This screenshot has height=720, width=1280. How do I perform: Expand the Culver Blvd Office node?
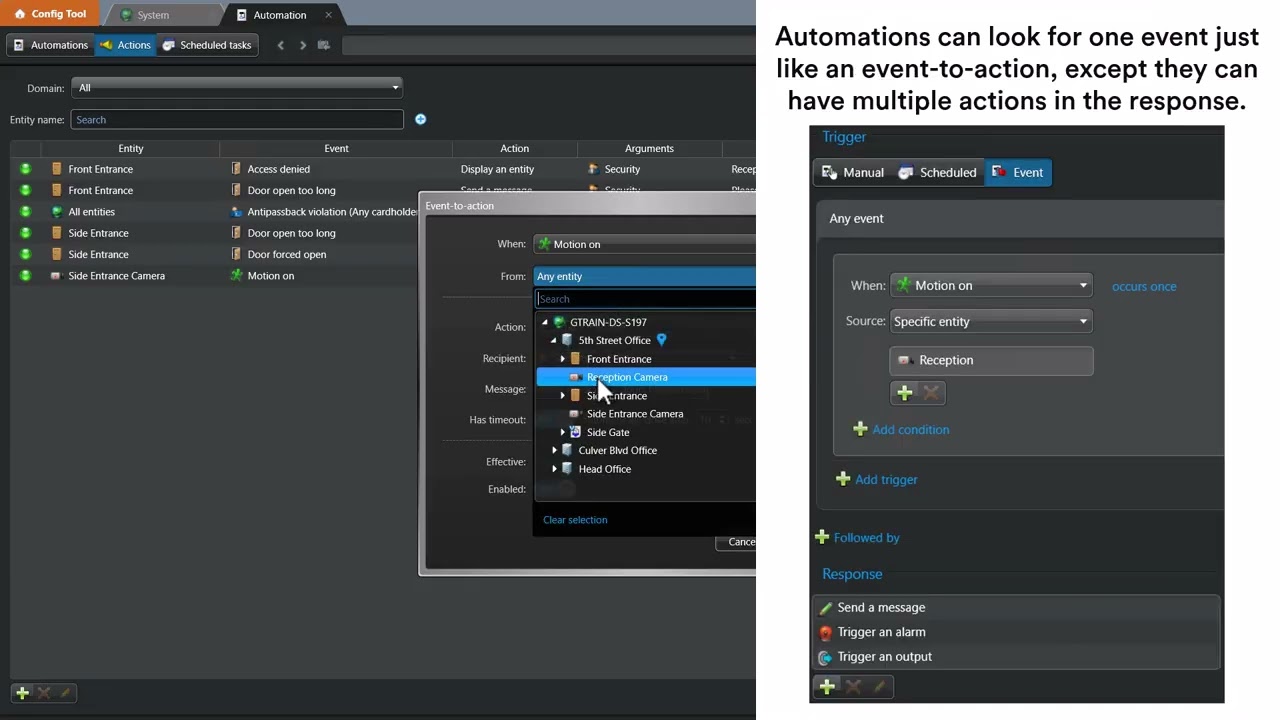[554, 450]
